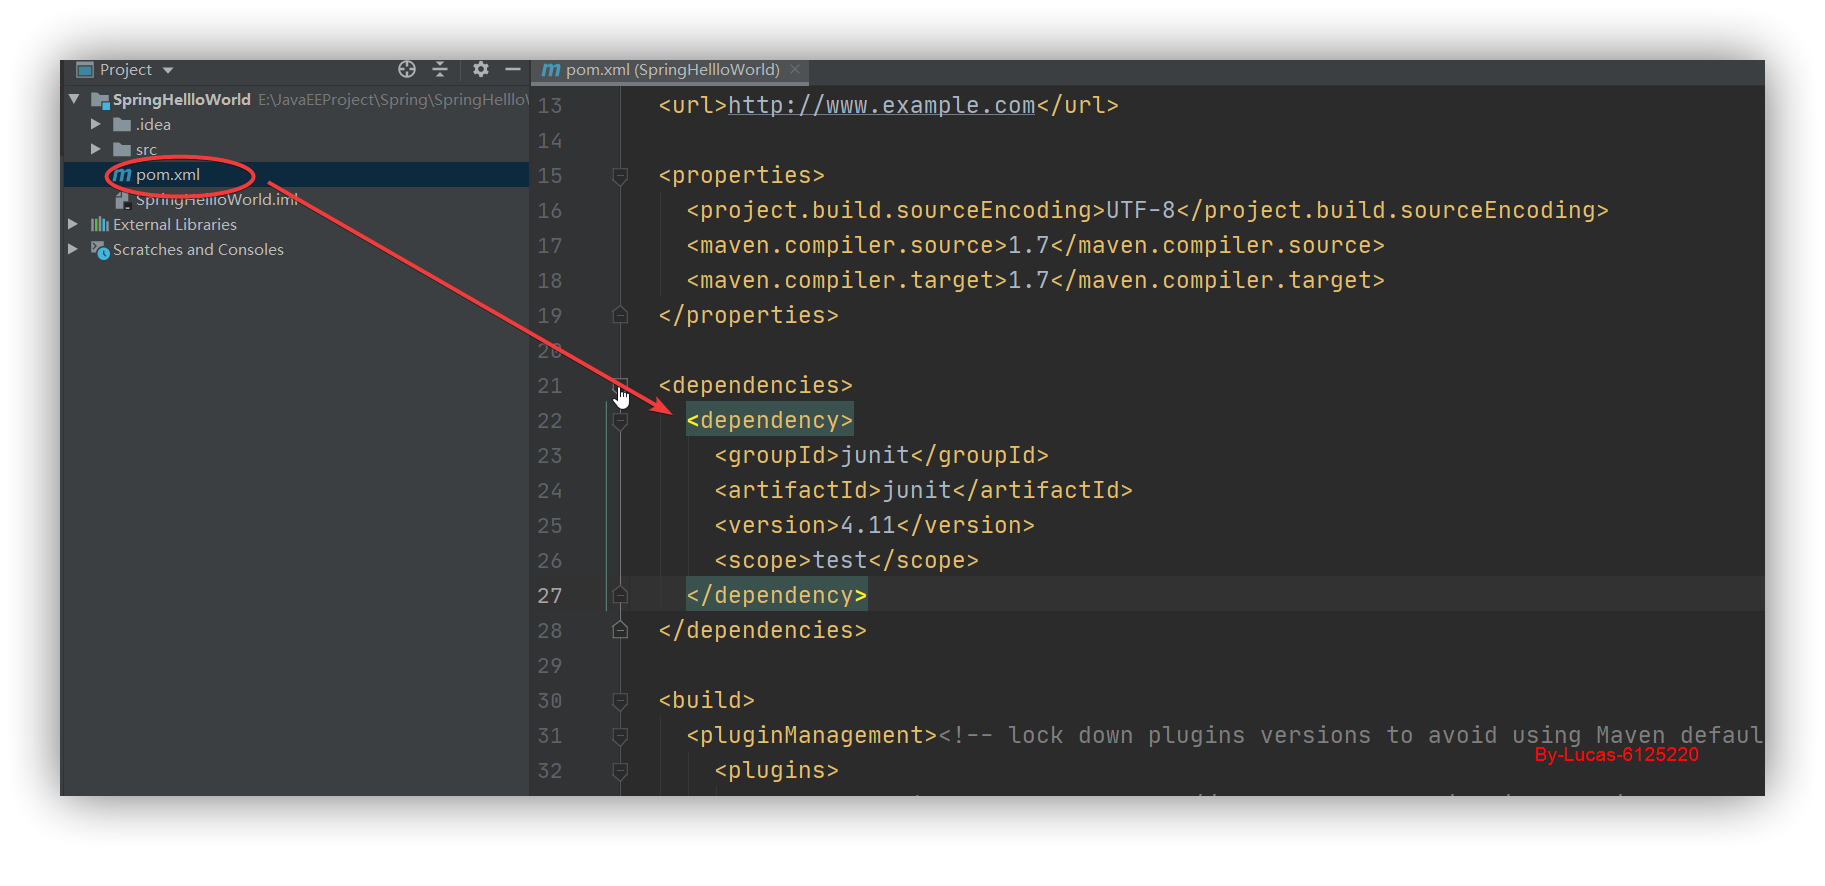Image resolution: width=1825 pixels, height=886 pixels.
Task: Click the maven.compiler.source 1.7 line
Action: click(x=1035, y=246)
